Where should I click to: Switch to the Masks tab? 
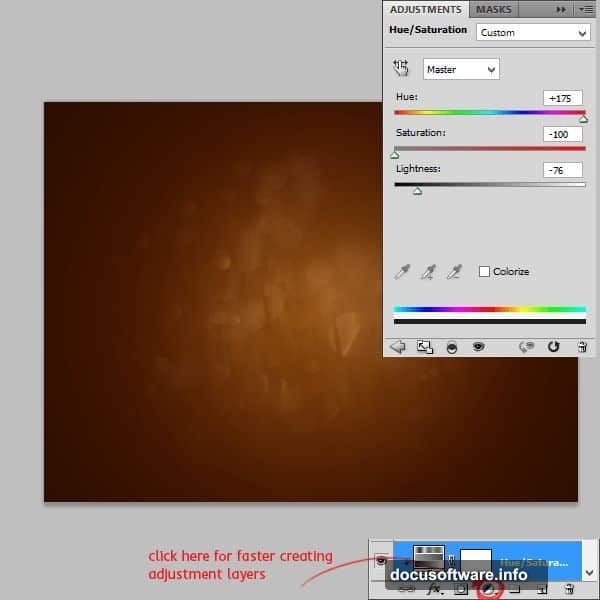tap(493, 9)
